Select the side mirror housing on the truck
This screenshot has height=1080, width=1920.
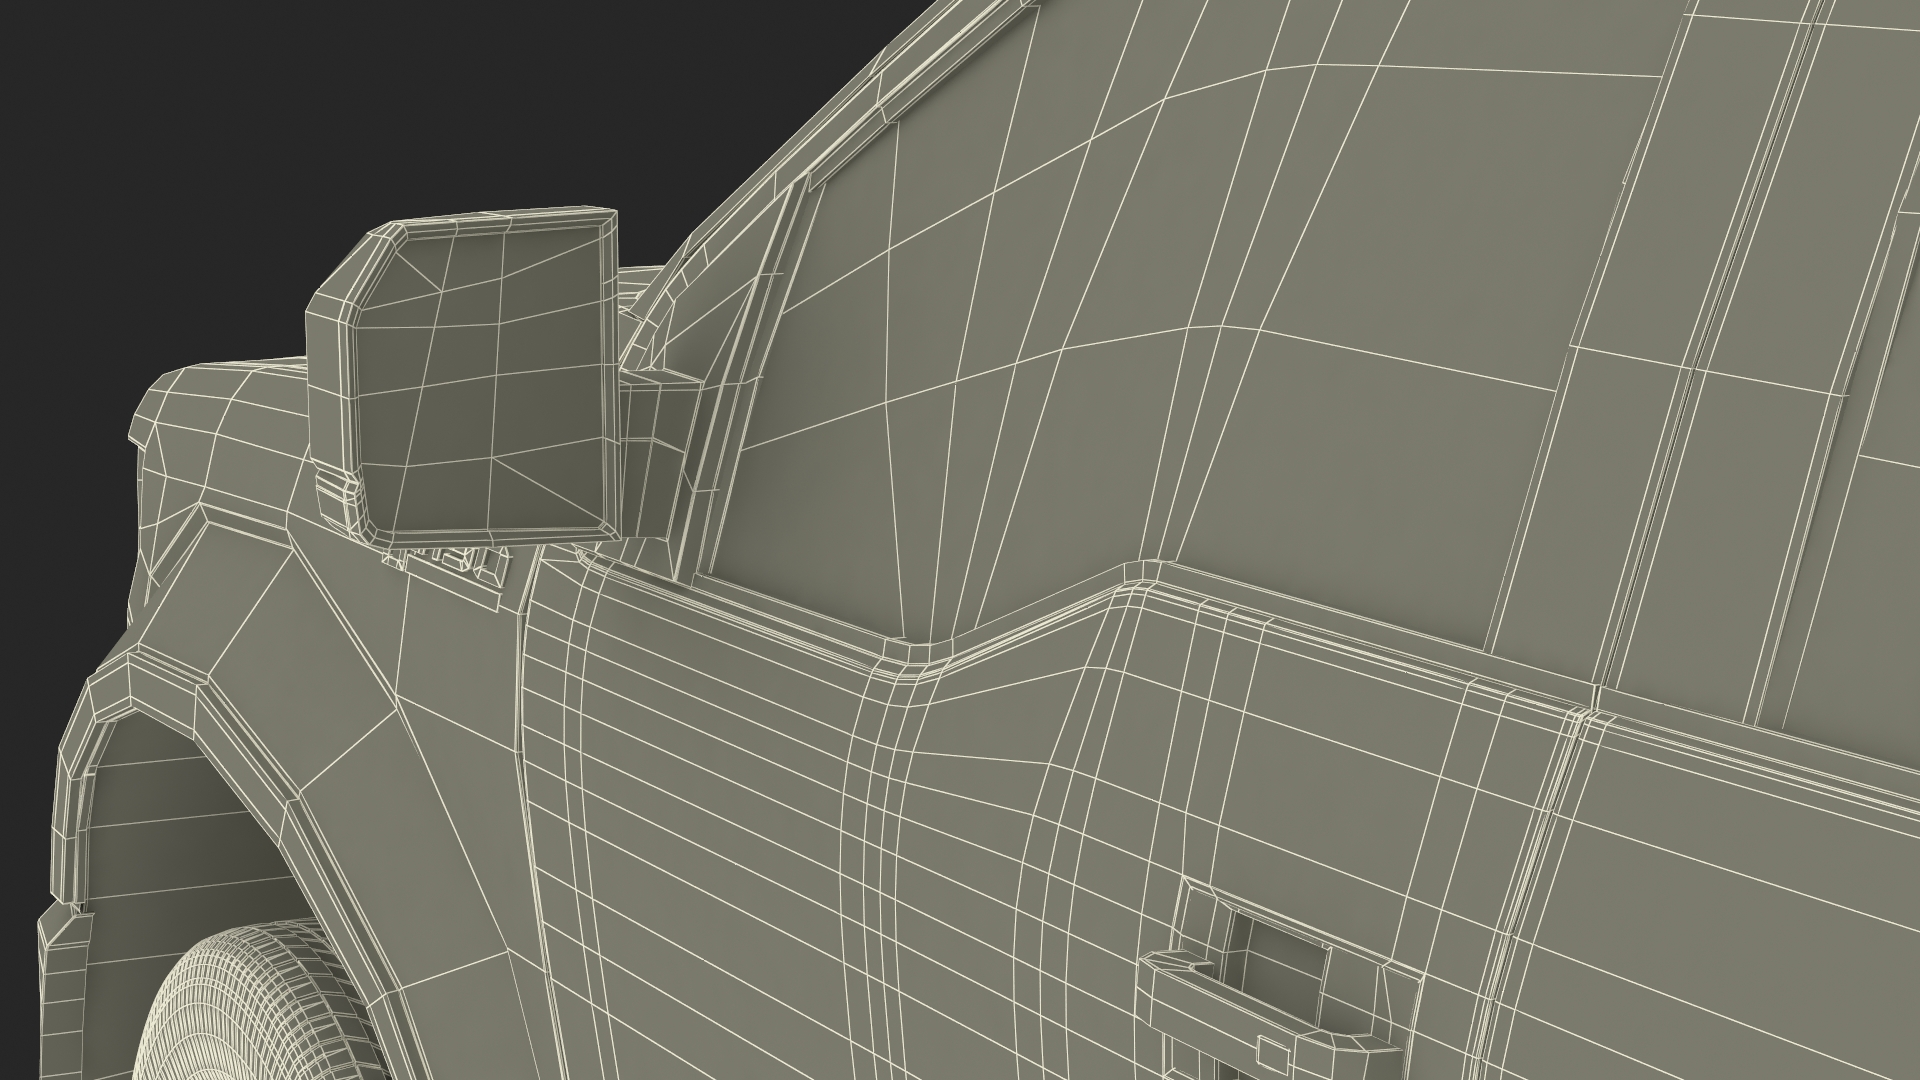[x=465, y=379]
